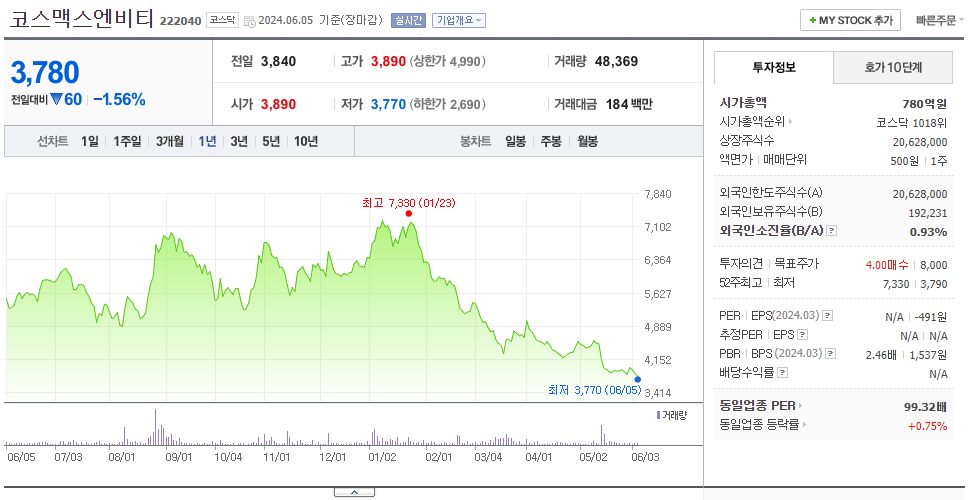The height and width of the screenshot is (500, 968).
Task: Click the 전일 value 3,840
Action: (x=278, y=62)
